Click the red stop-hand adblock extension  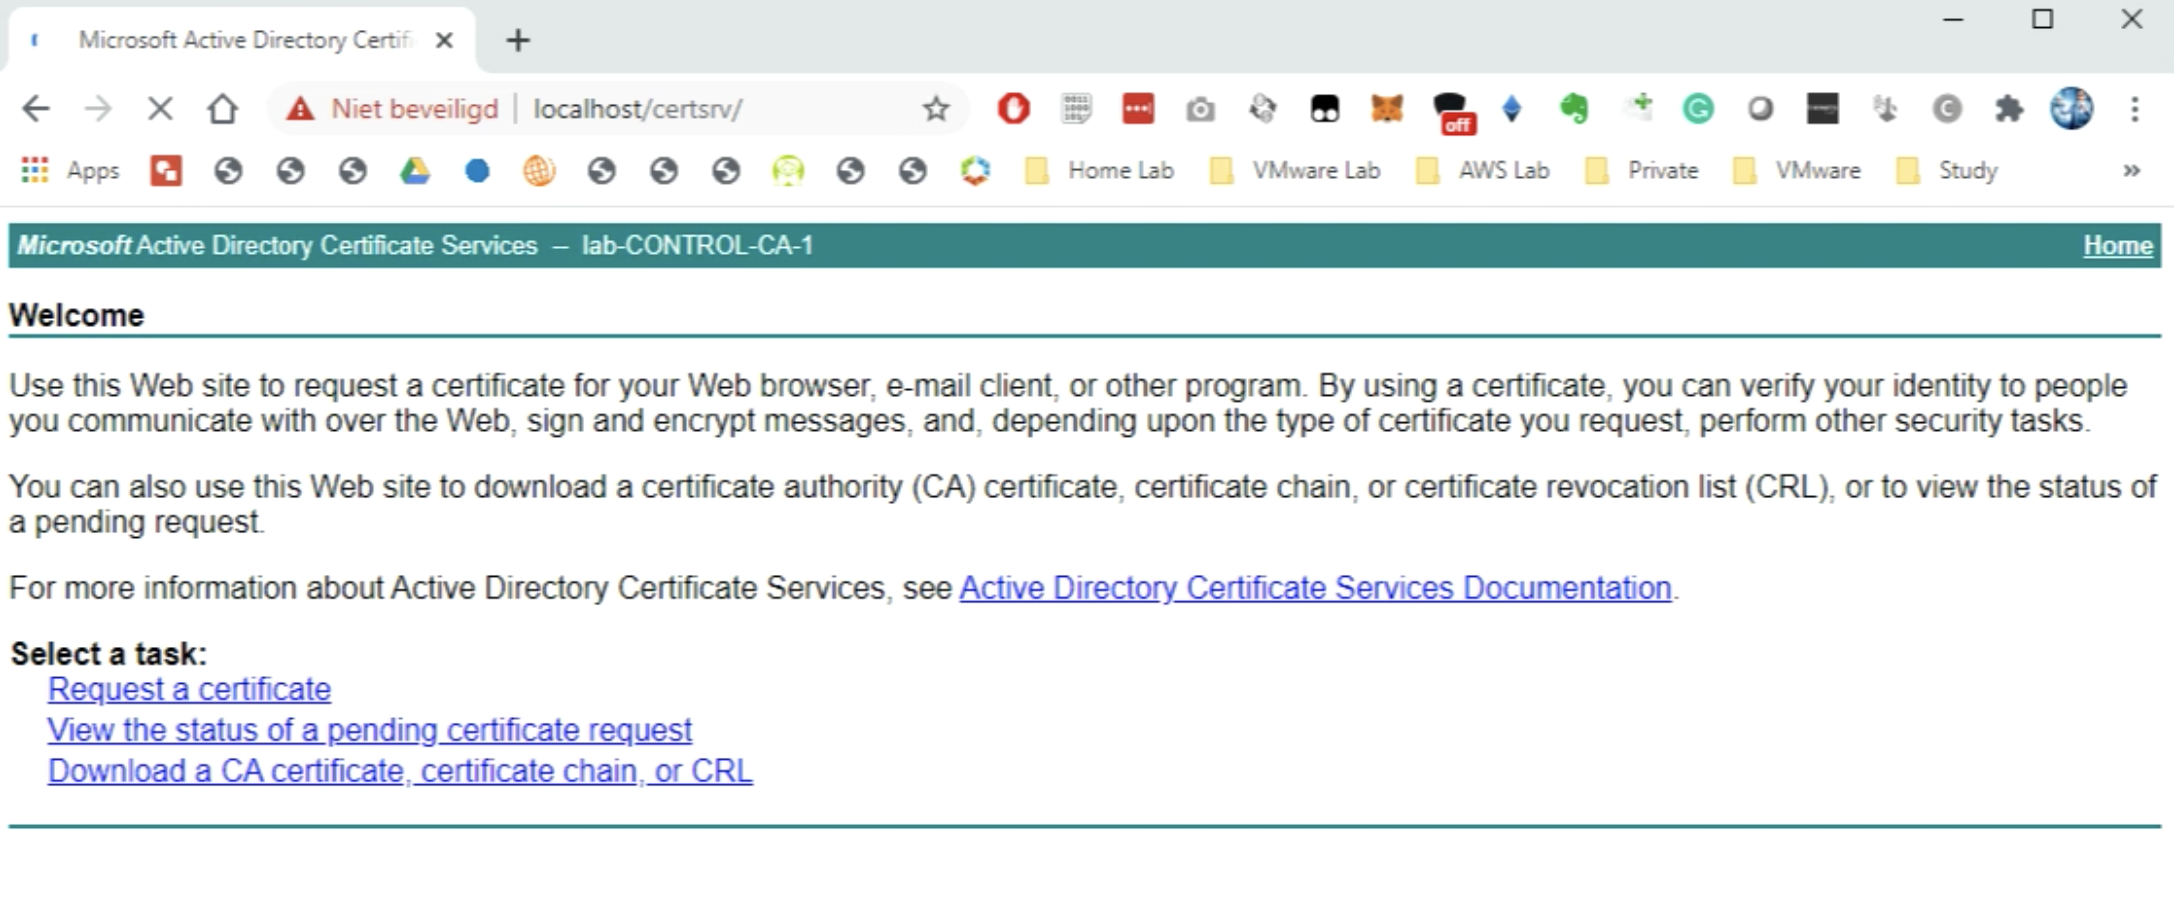coord(1013,108)
